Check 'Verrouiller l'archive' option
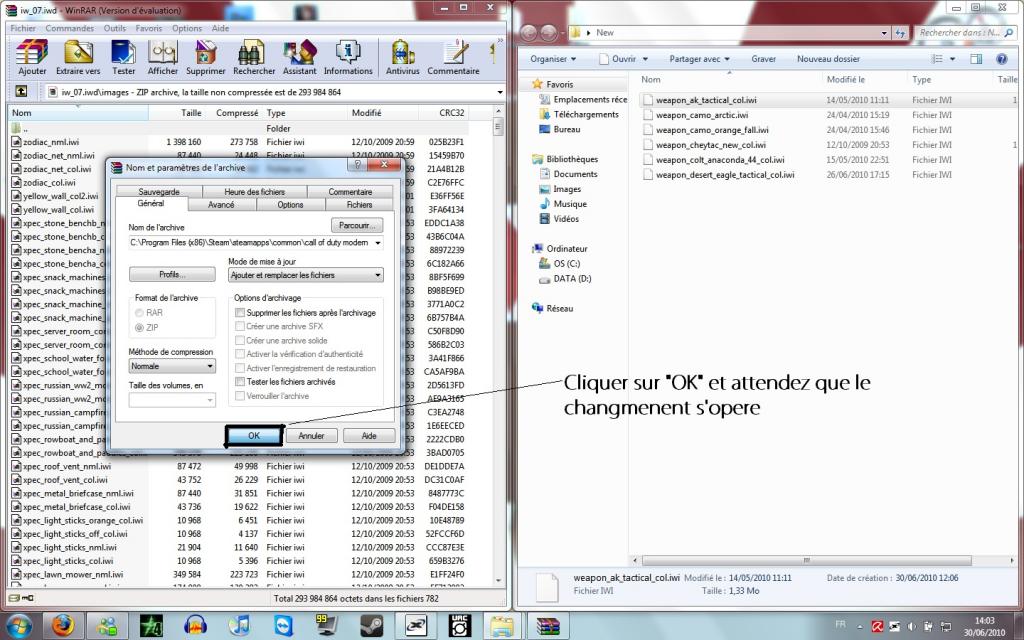 (240, 396)
